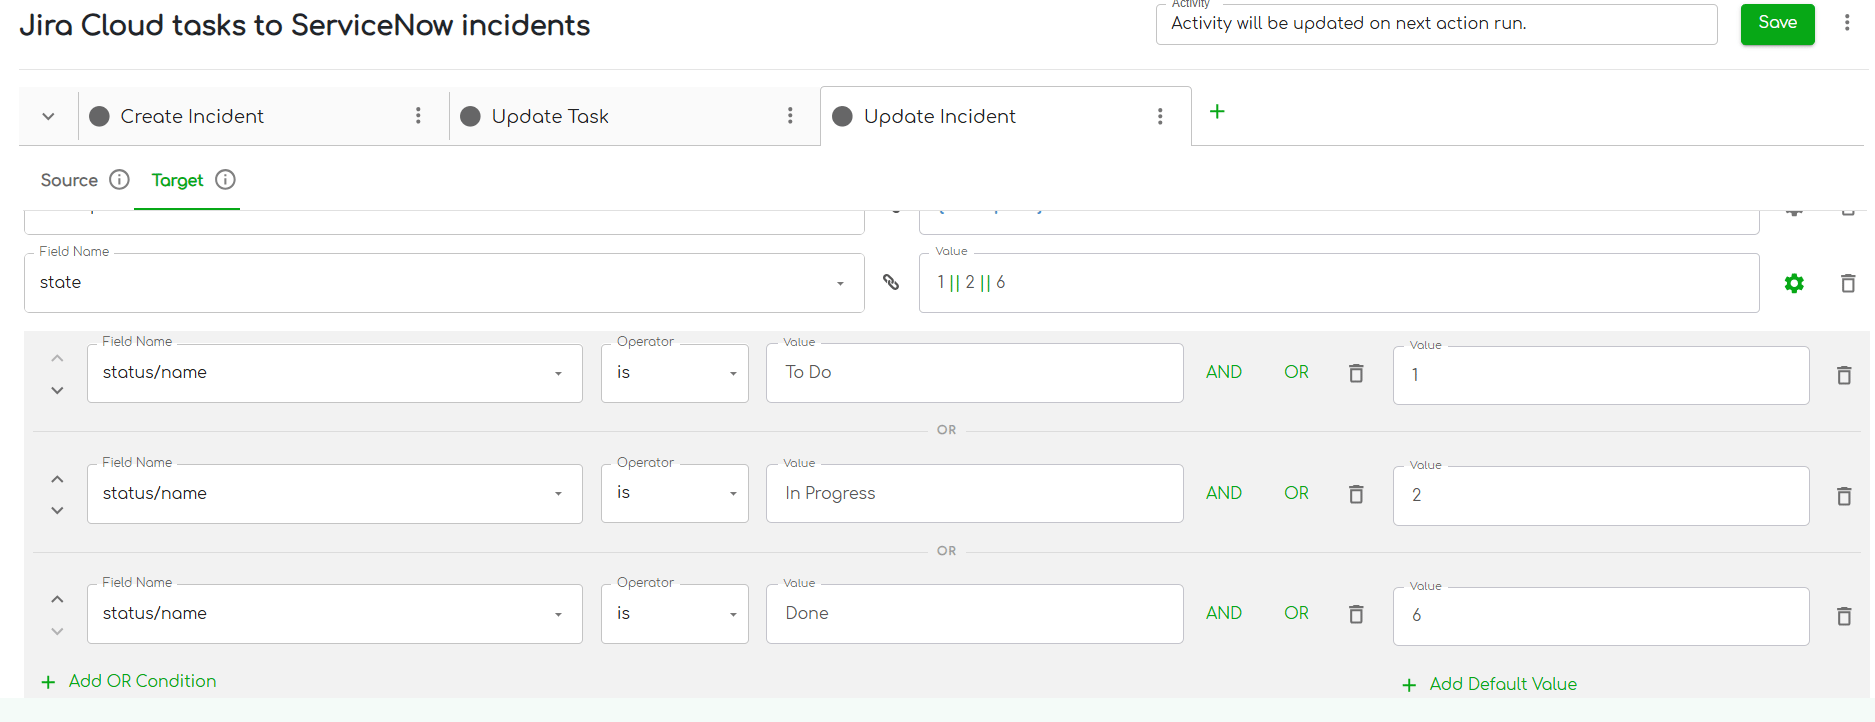Viewport: 1875px width, 722px height.
Task: Move the To Do condition up
Action: (x=57, y=358)
